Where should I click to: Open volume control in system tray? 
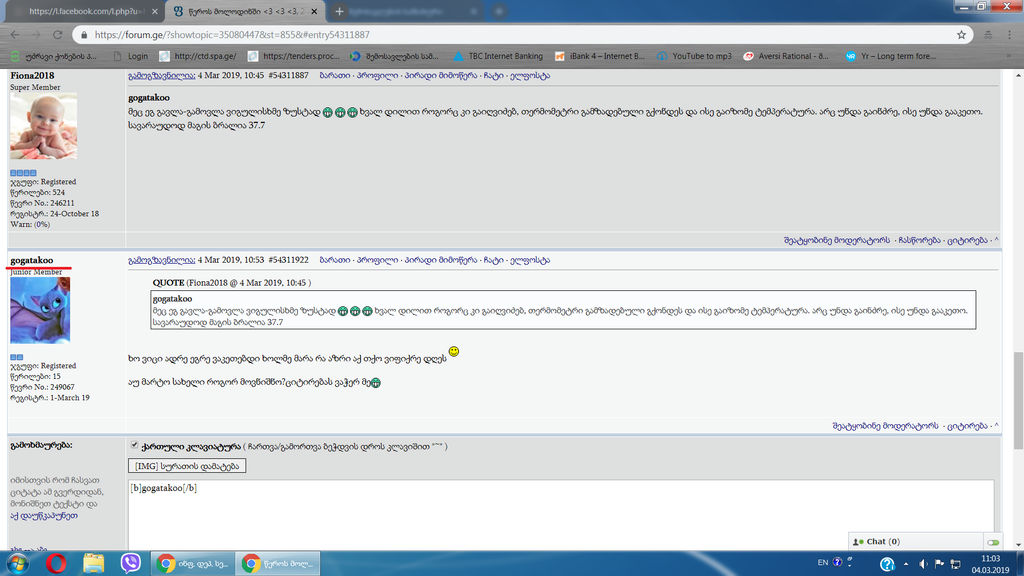point(923,564)
